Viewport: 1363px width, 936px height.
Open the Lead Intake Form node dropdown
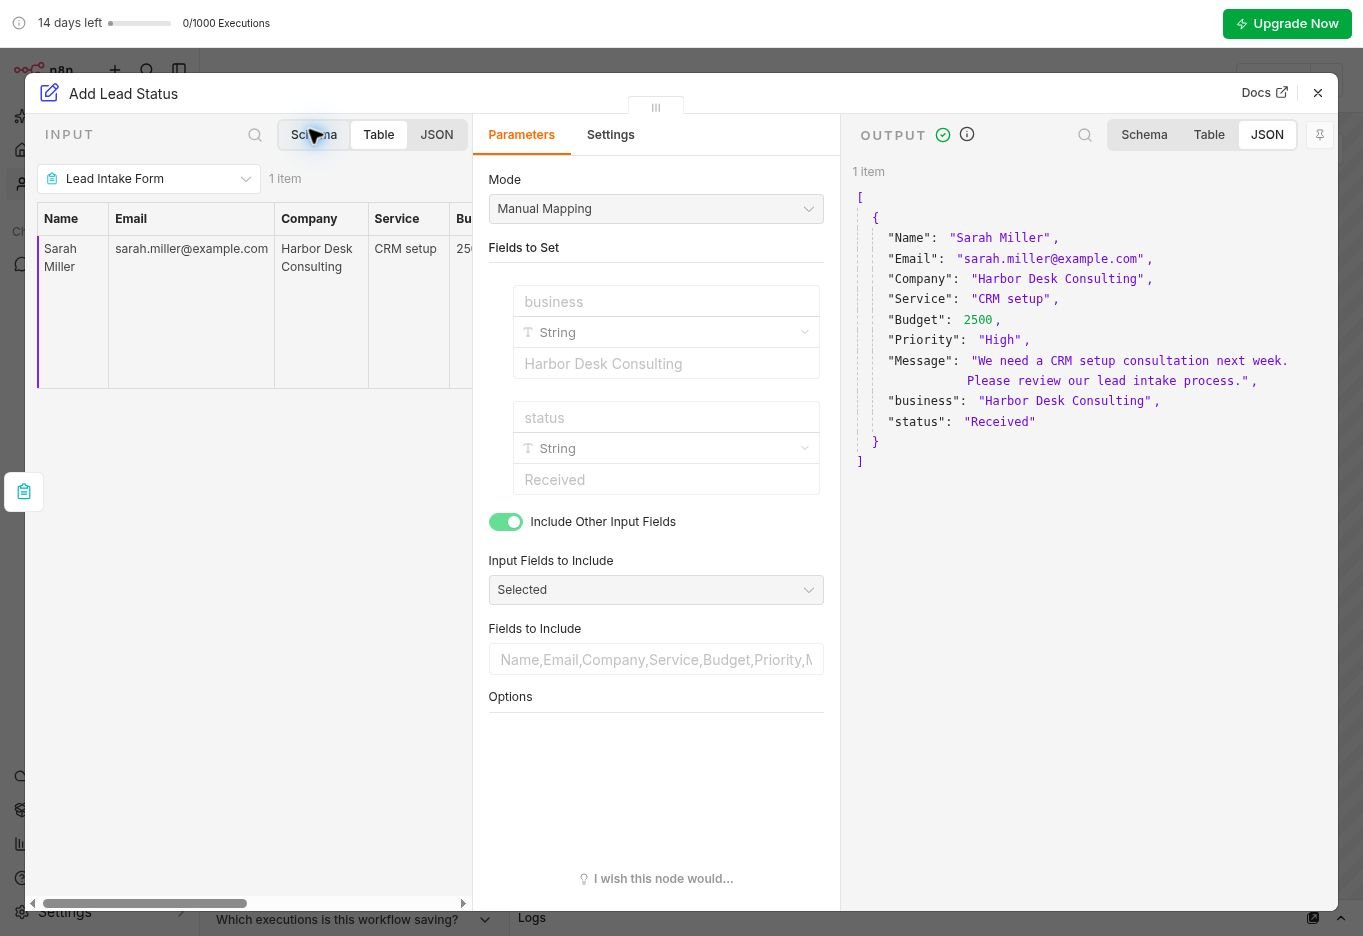149,179
